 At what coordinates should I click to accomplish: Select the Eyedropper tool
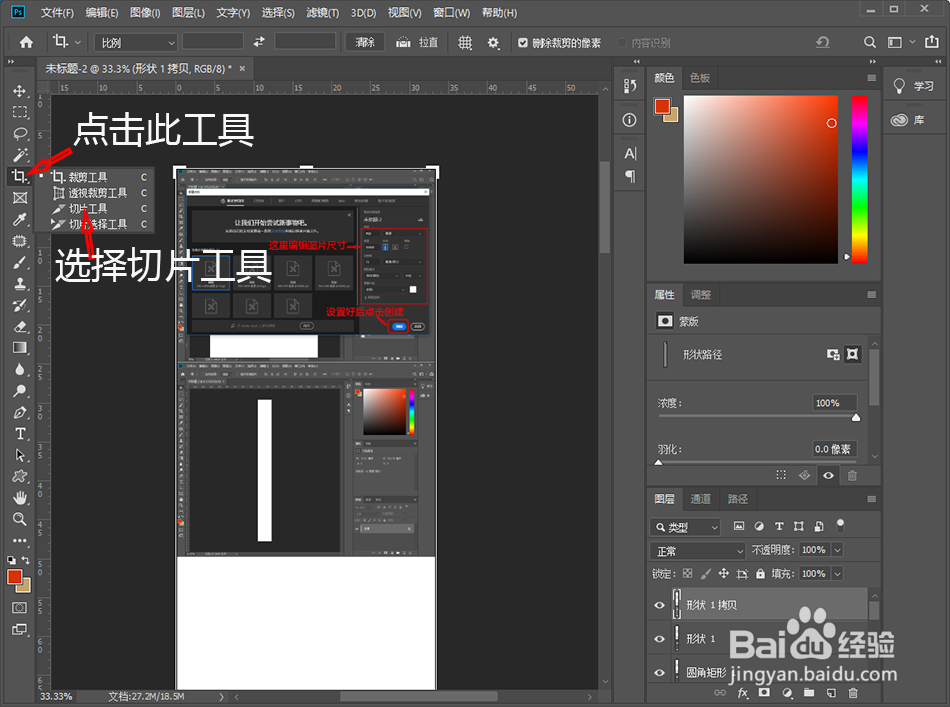tap(19, 219)
